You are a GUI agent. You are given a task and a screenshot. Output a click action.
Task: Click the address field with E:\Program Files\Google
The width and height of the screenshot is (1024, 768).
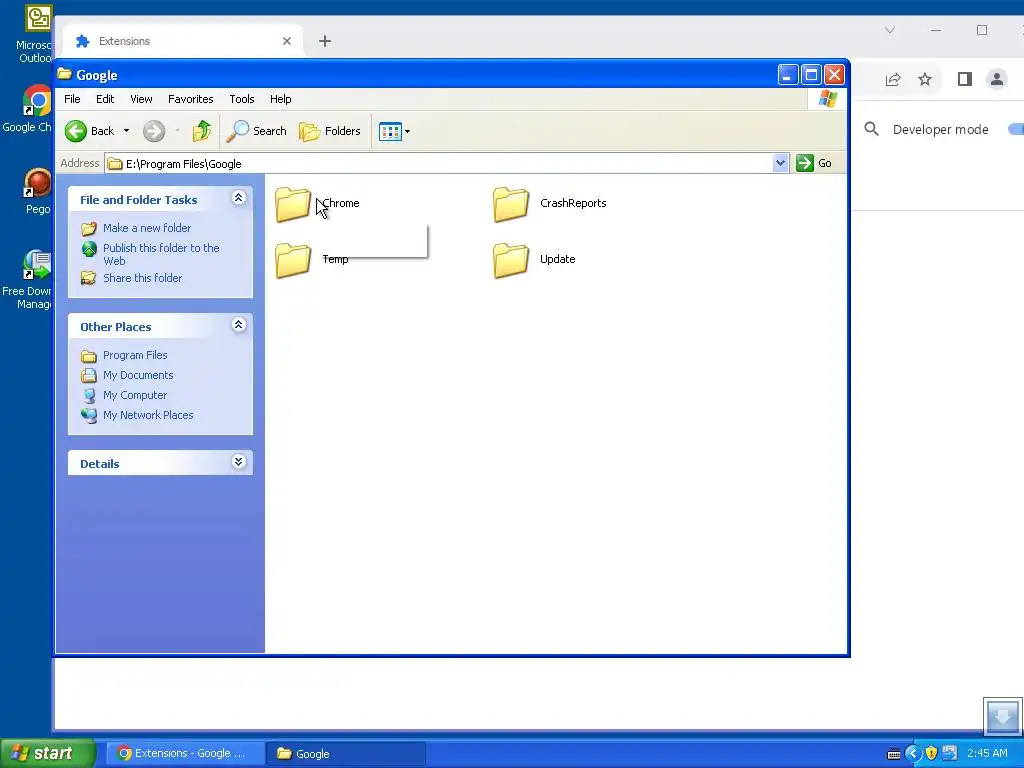[439, 164]
